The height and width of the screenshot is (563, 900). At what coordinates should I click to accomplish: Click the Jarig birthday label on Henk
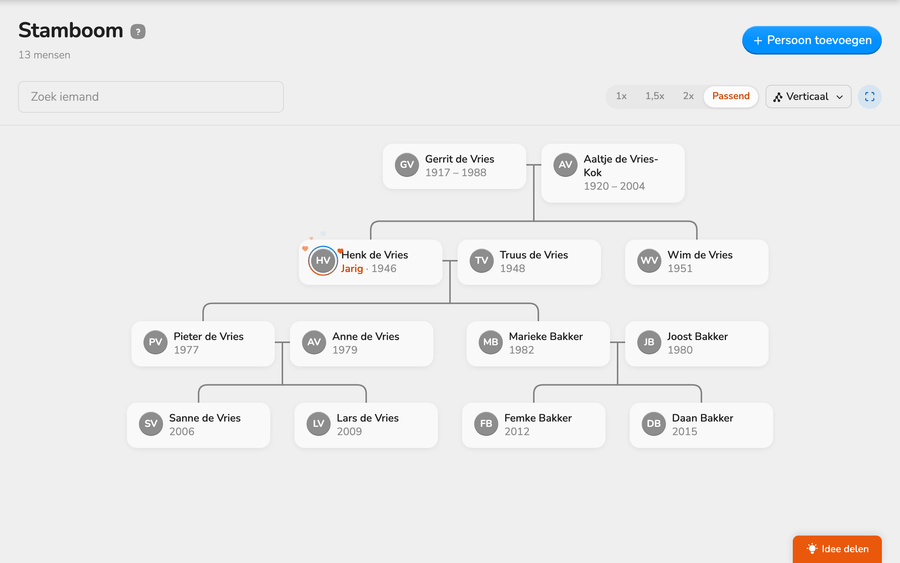click(x=352, y=269)
